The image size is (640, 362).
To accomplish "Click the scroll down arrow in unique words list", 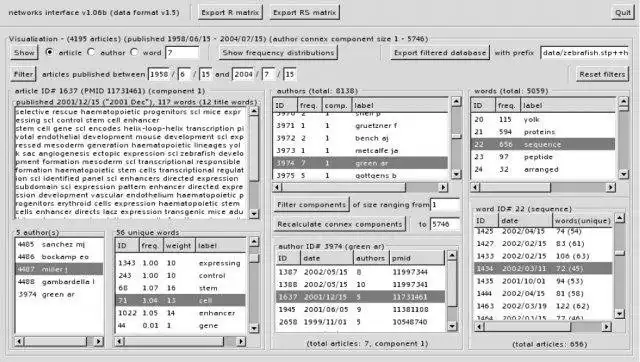I will point(254,328).
